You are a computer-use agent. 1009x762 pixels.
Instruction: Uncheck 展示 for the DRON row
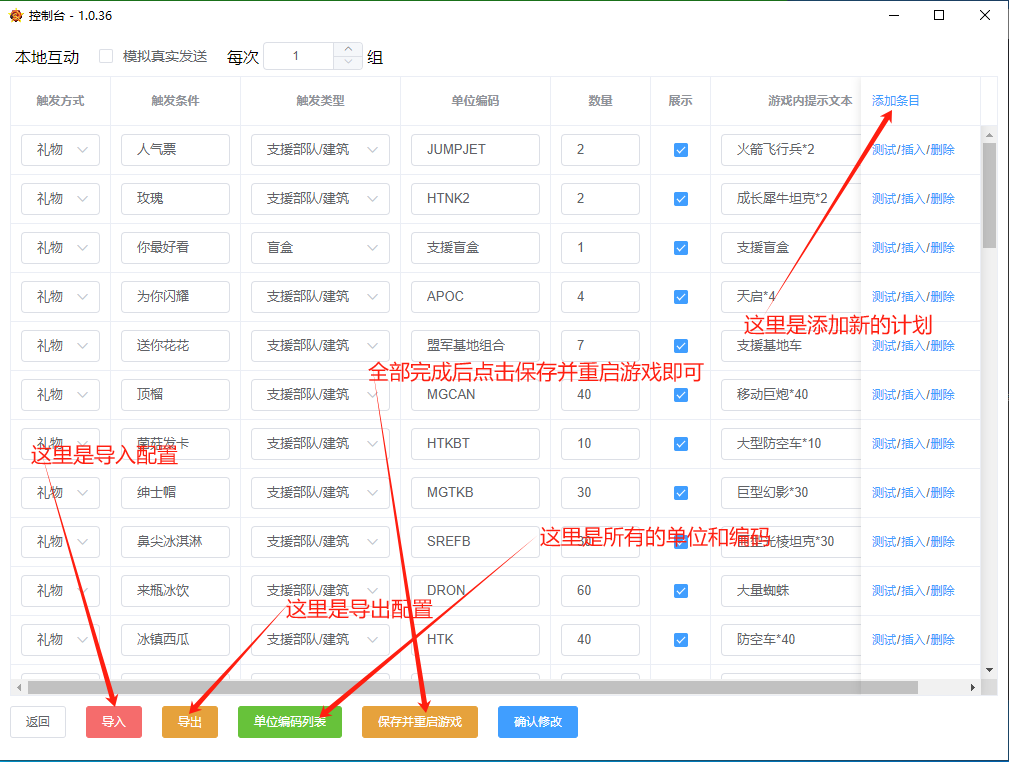pyautogui.click(x=680, y=590)
